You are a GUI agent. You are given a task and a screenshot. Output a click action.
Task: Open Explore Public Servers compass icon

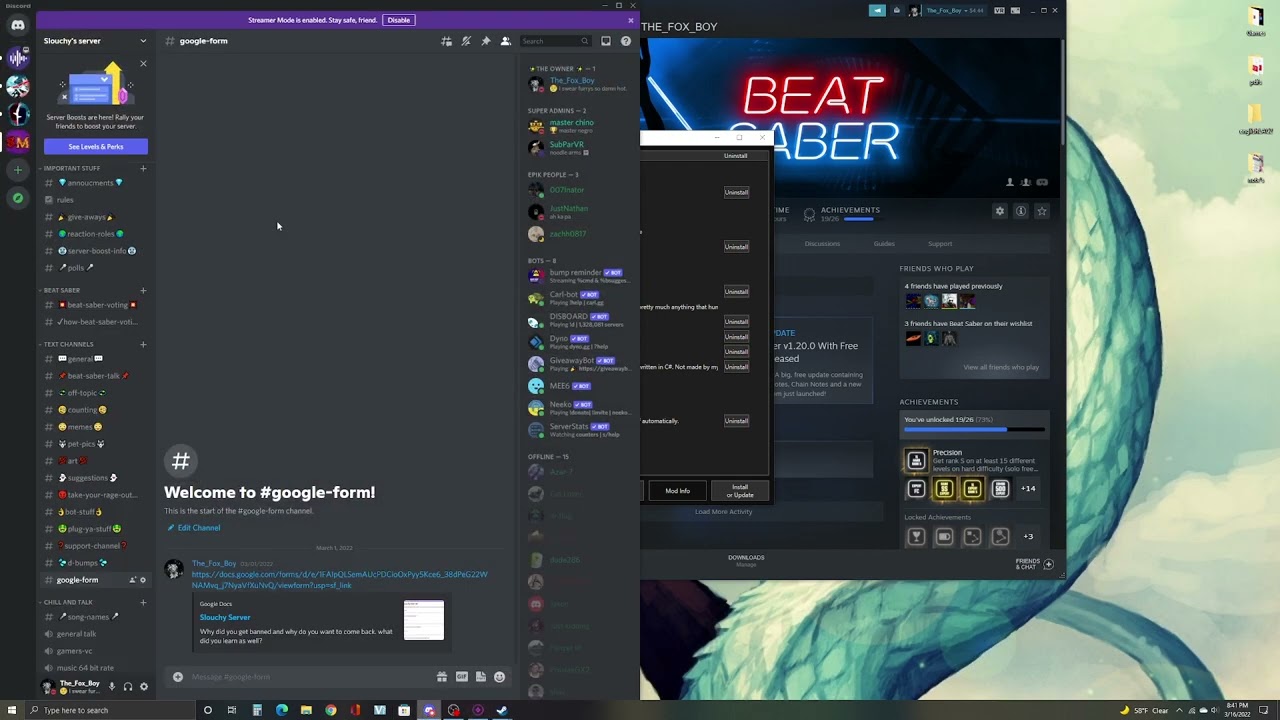[x=17, y=198]
